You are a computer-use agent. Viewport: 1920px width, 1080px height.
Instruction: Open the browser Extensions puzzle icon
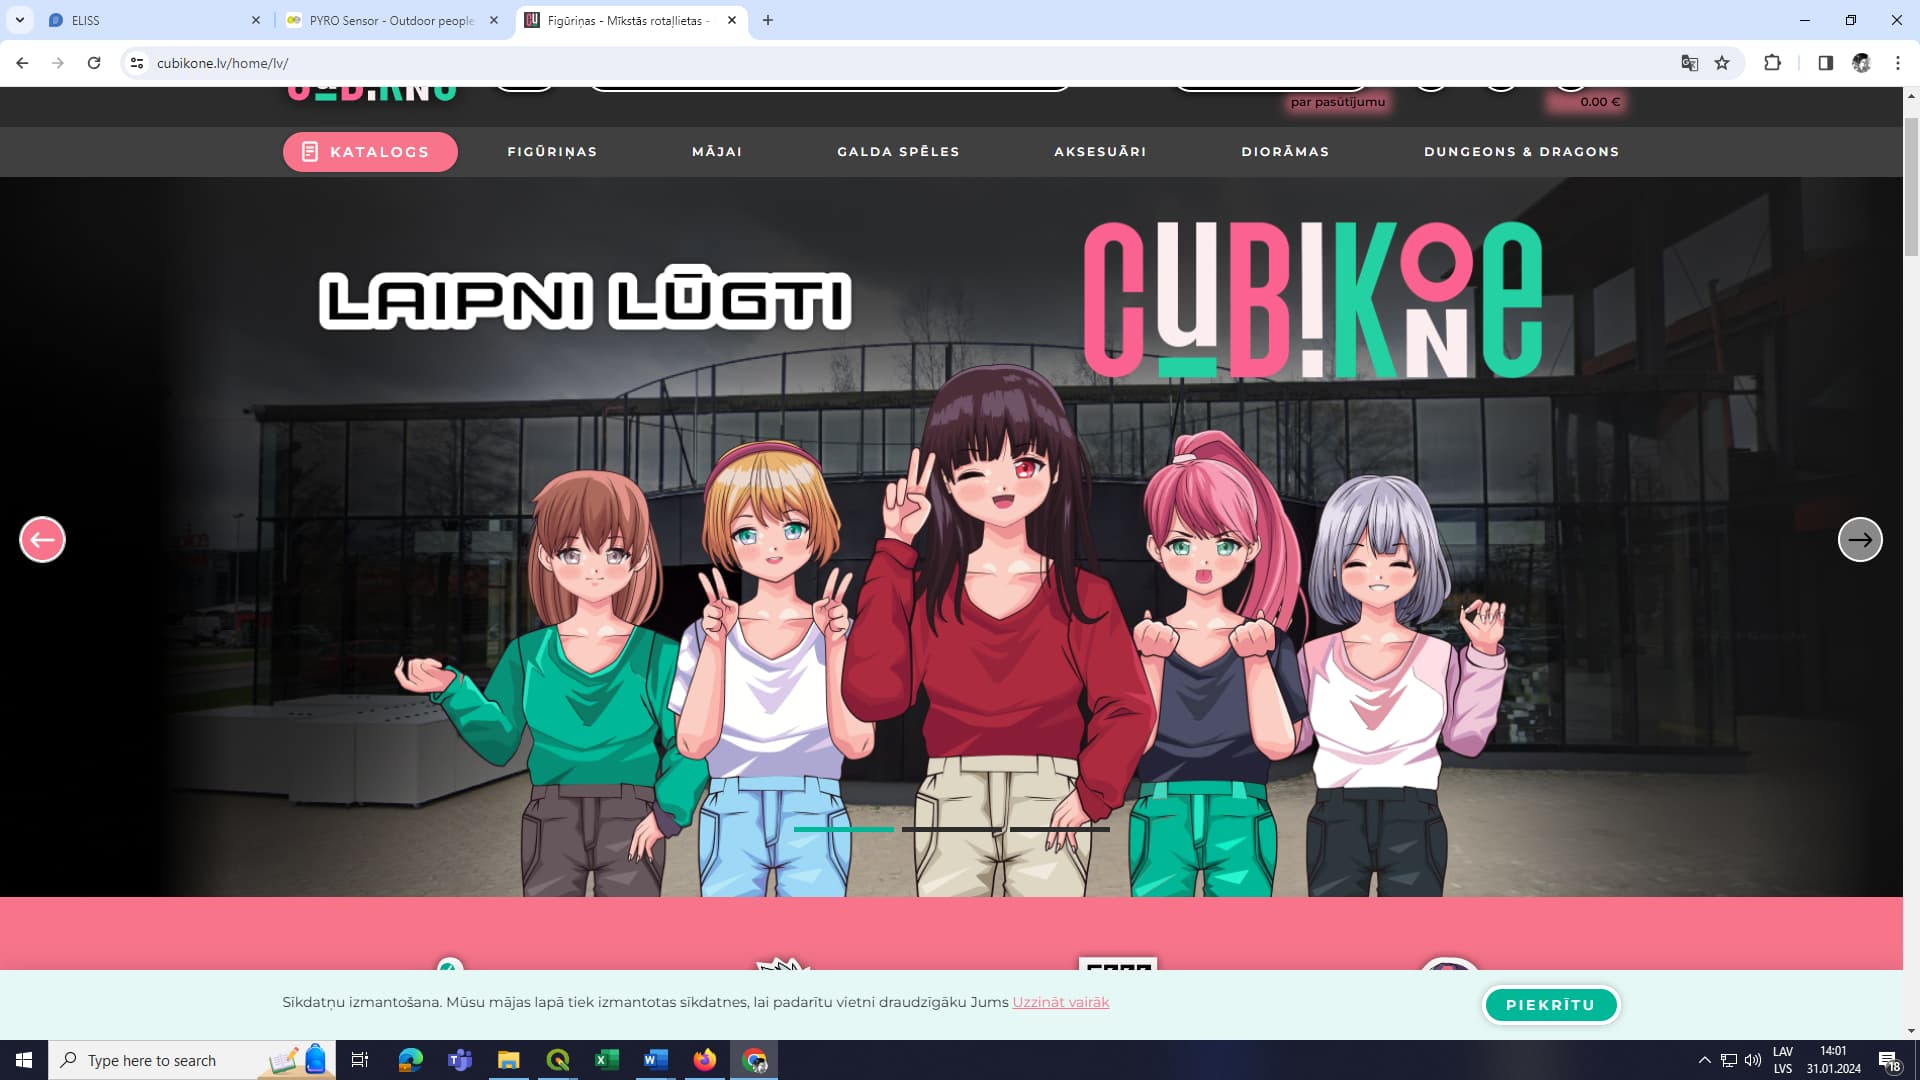(1772, 63)
